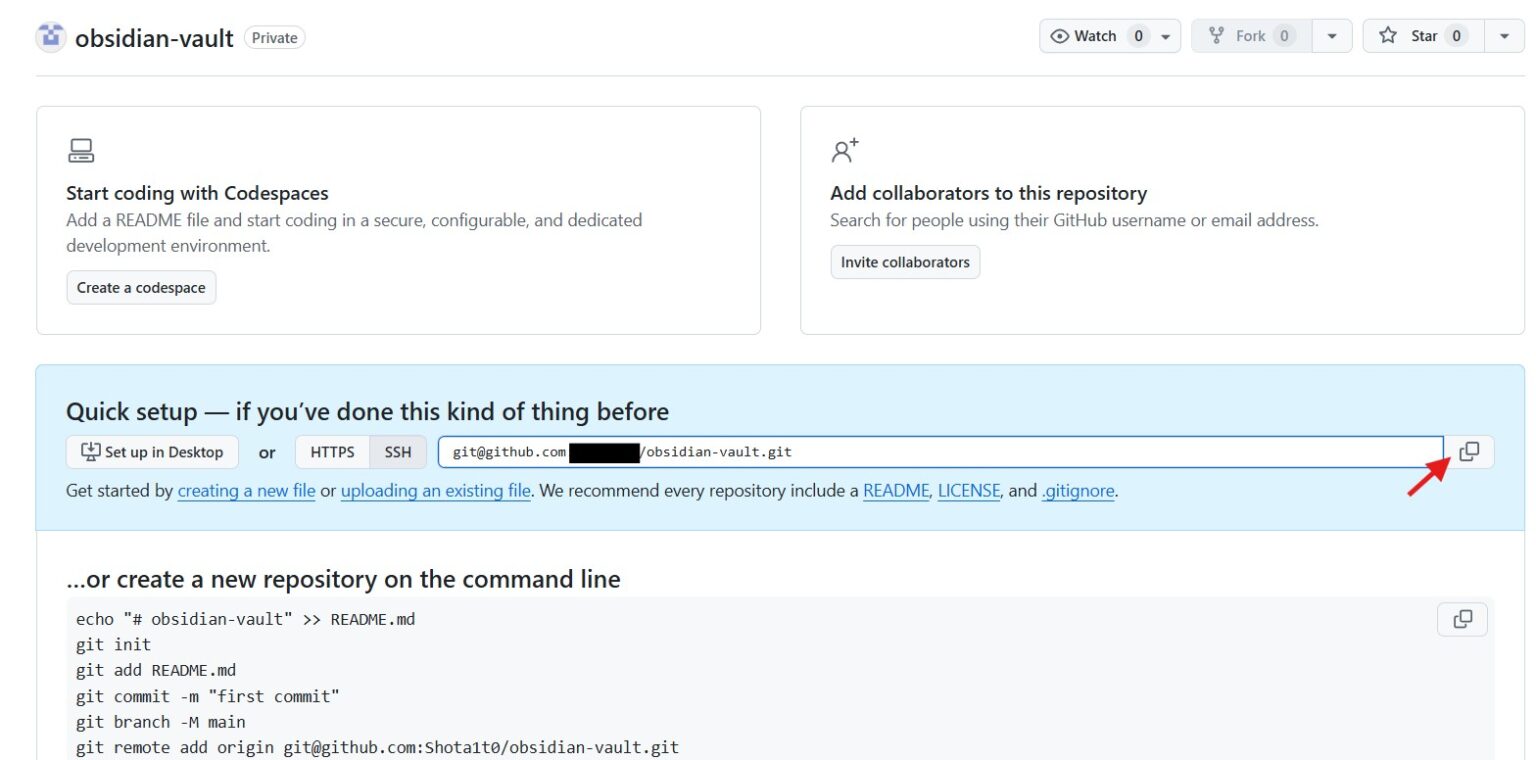
Task: Star the obsidian-vault repository
Action: click(1422, 35)
